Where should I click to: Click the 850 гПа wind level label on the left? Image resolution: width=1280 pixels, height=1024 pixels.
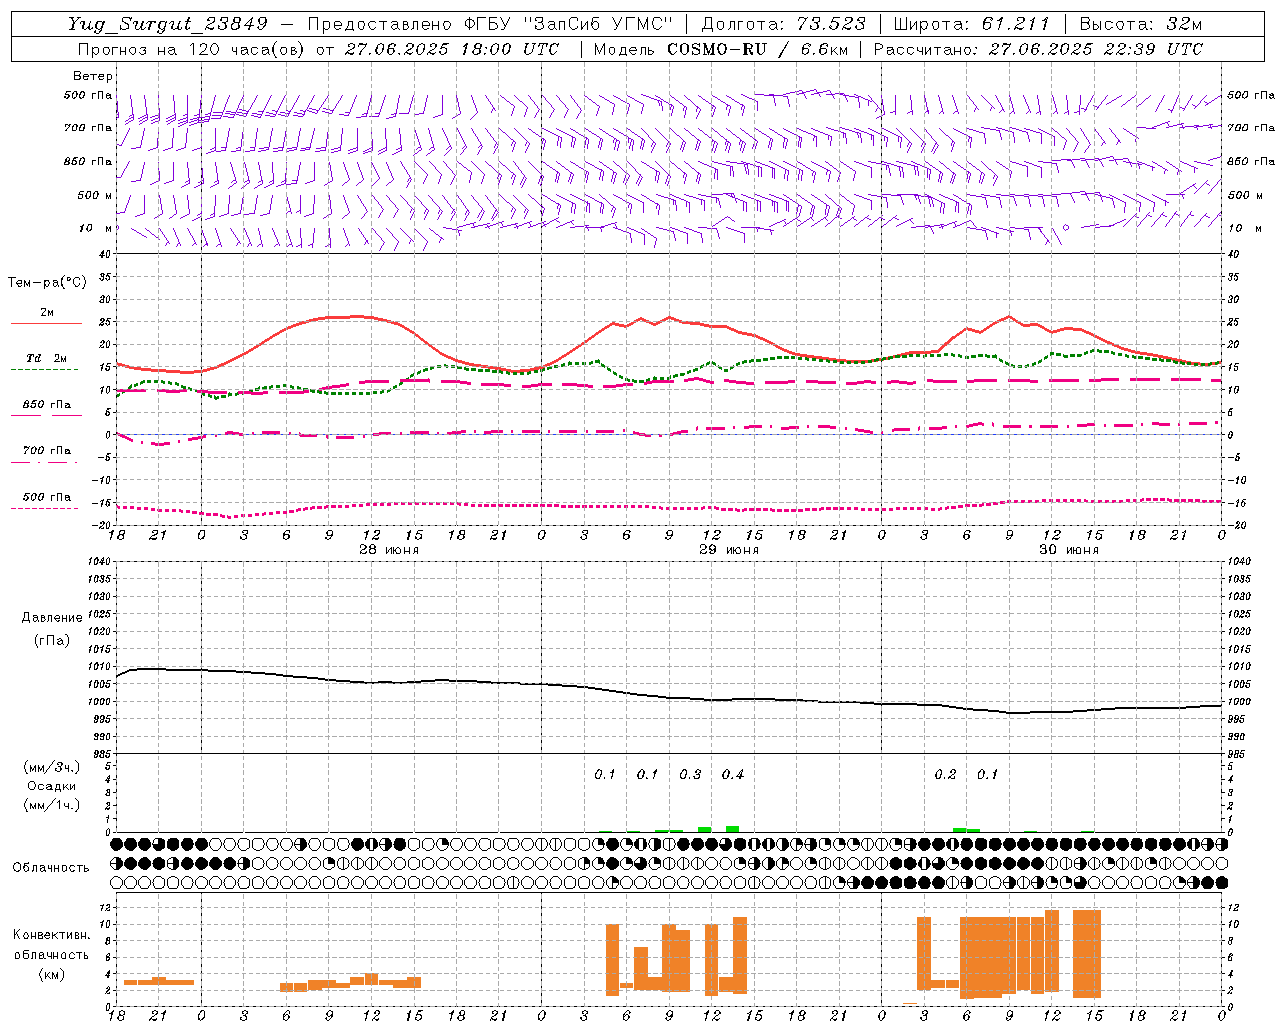pyautogui.click(x=88, y=161)
